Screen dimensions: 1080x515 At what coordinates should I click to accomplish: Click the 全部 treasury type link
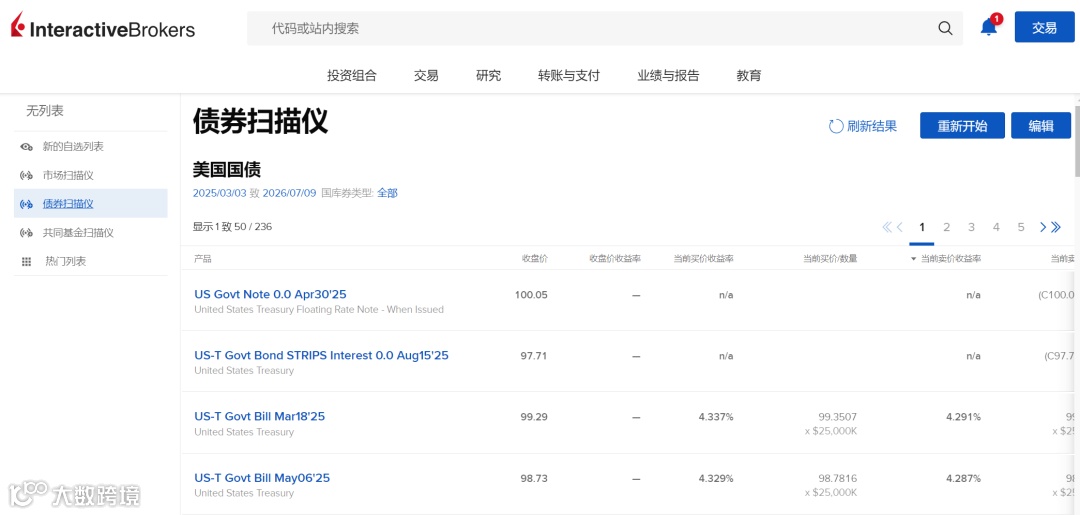point(387,193)
